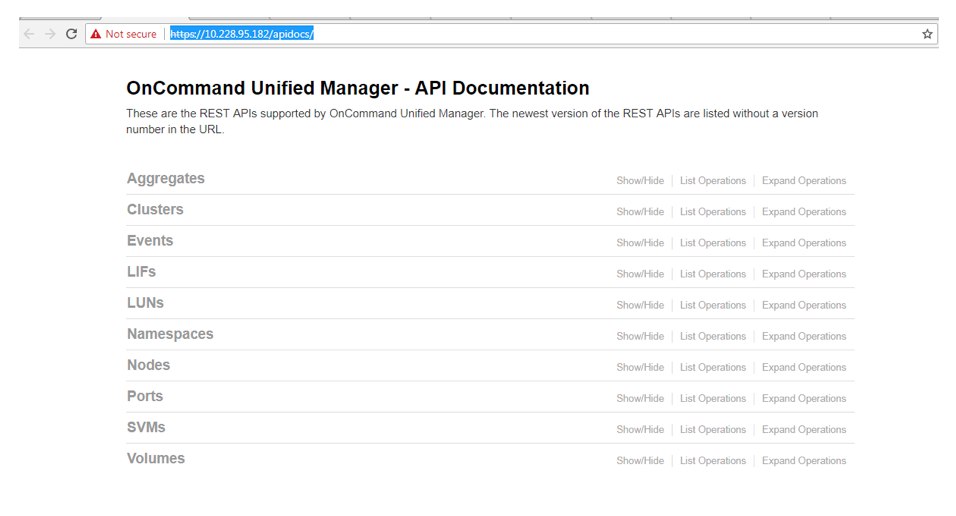Click the API Documentation page heading

(x=358, y=88)
